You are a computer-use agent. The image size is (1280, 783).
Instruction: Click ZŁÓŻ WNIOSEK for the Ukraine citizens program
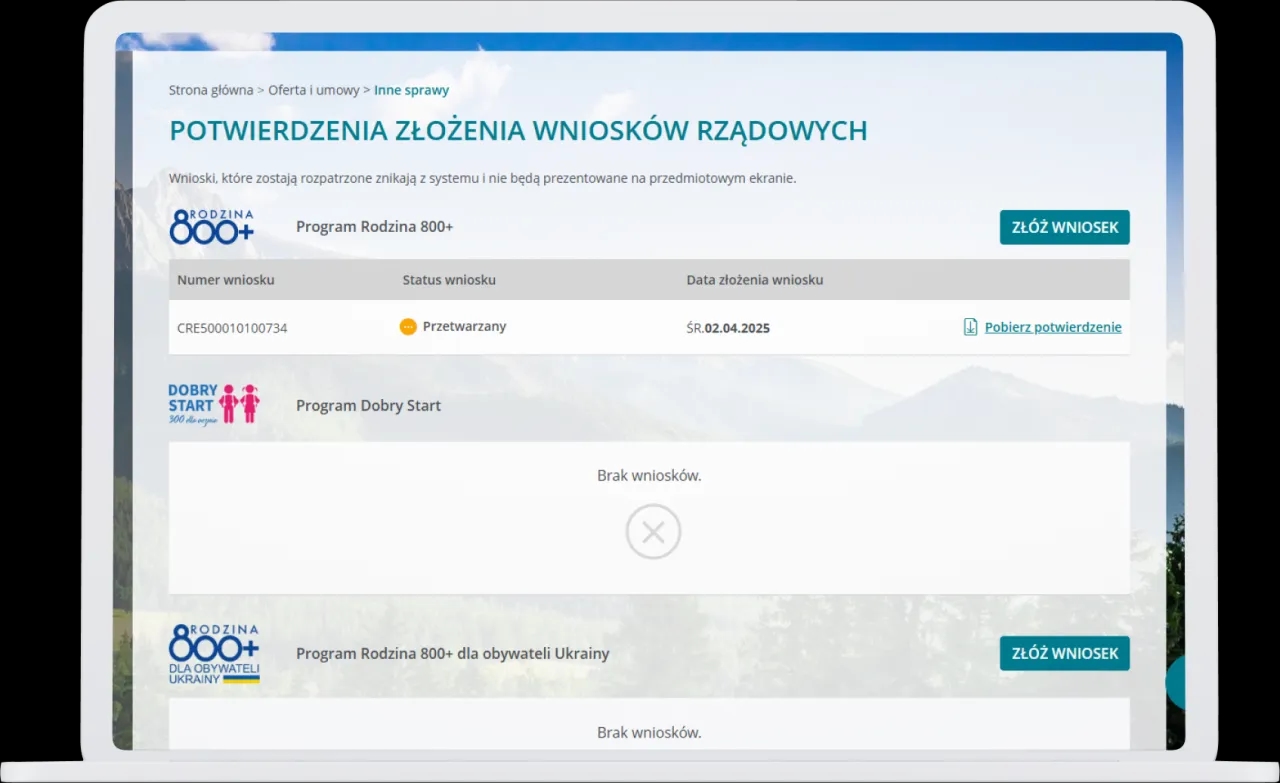(1064, 653)
